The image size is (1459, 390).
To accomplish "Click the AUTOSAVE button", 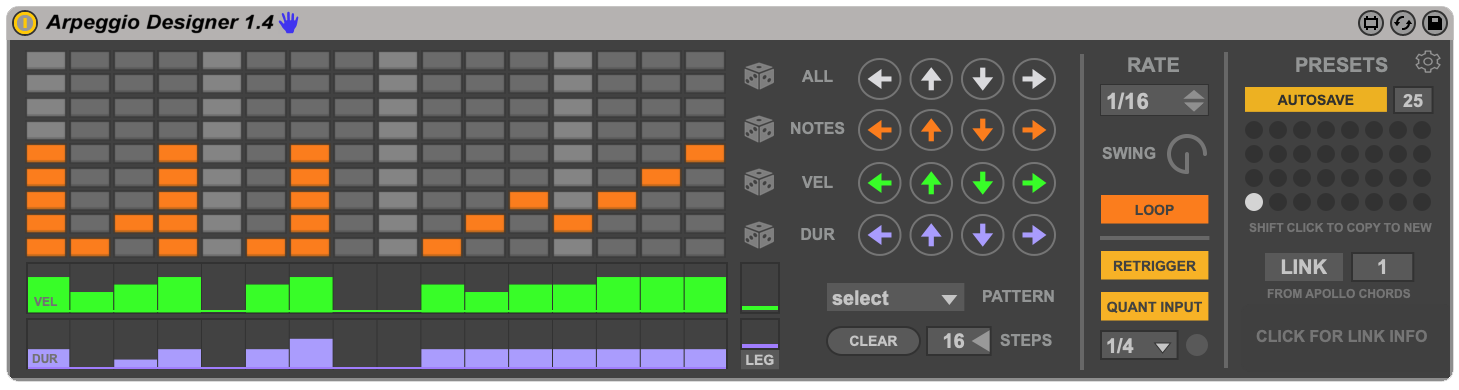I will point(1316,100).
